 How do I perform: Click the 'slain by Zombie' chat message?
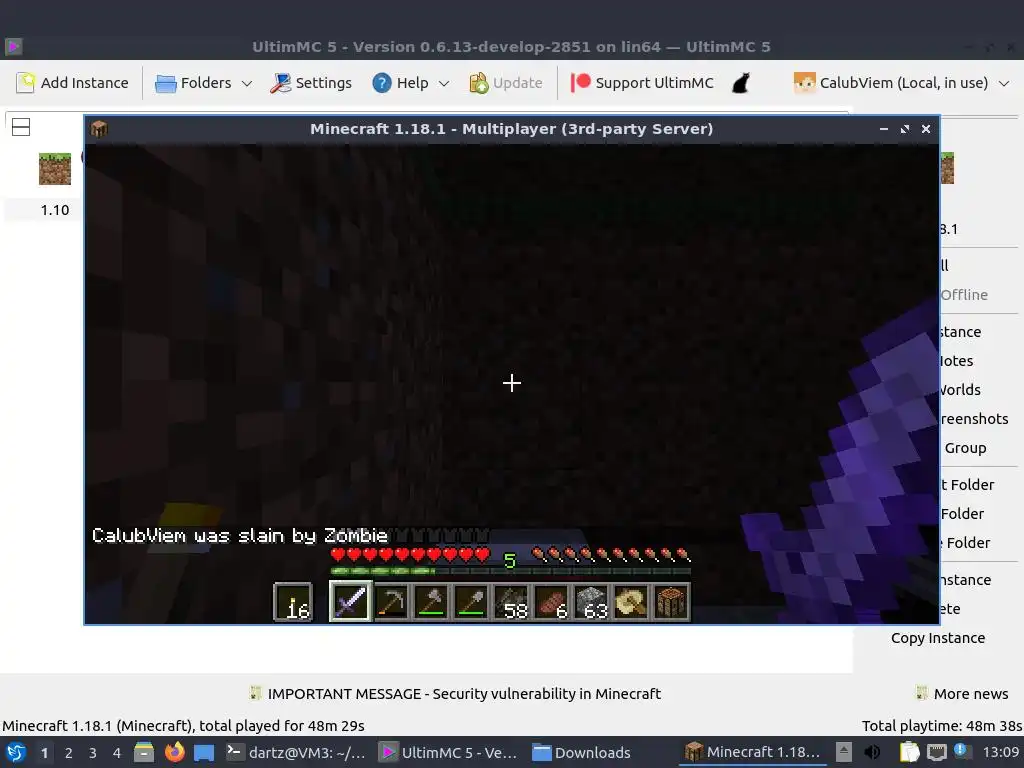240,536
